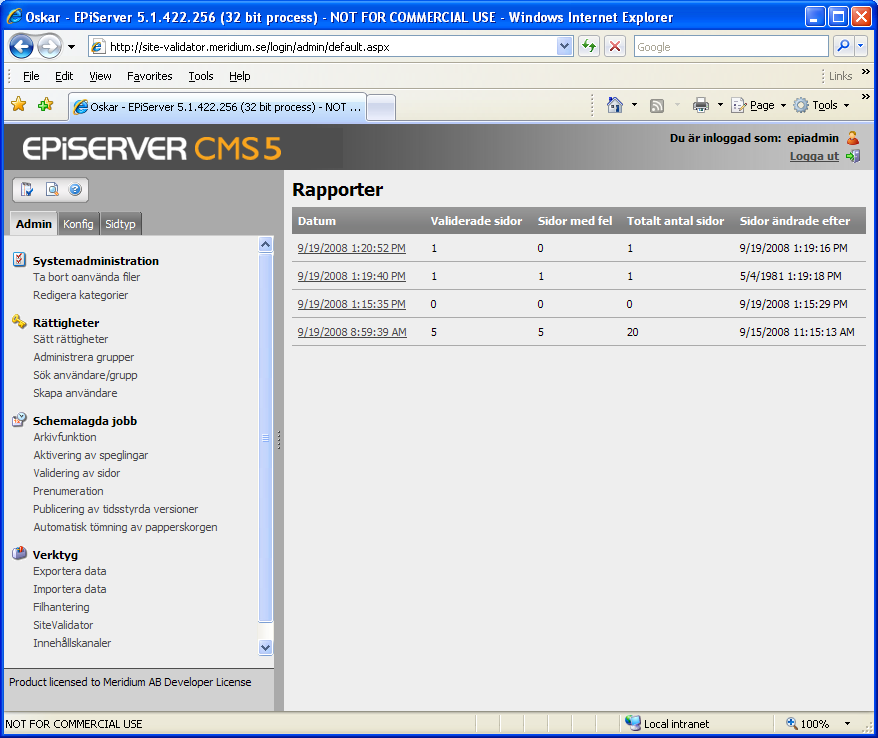Stop loading with the red X icon
878x738 pixels.
tap(615, 46)
